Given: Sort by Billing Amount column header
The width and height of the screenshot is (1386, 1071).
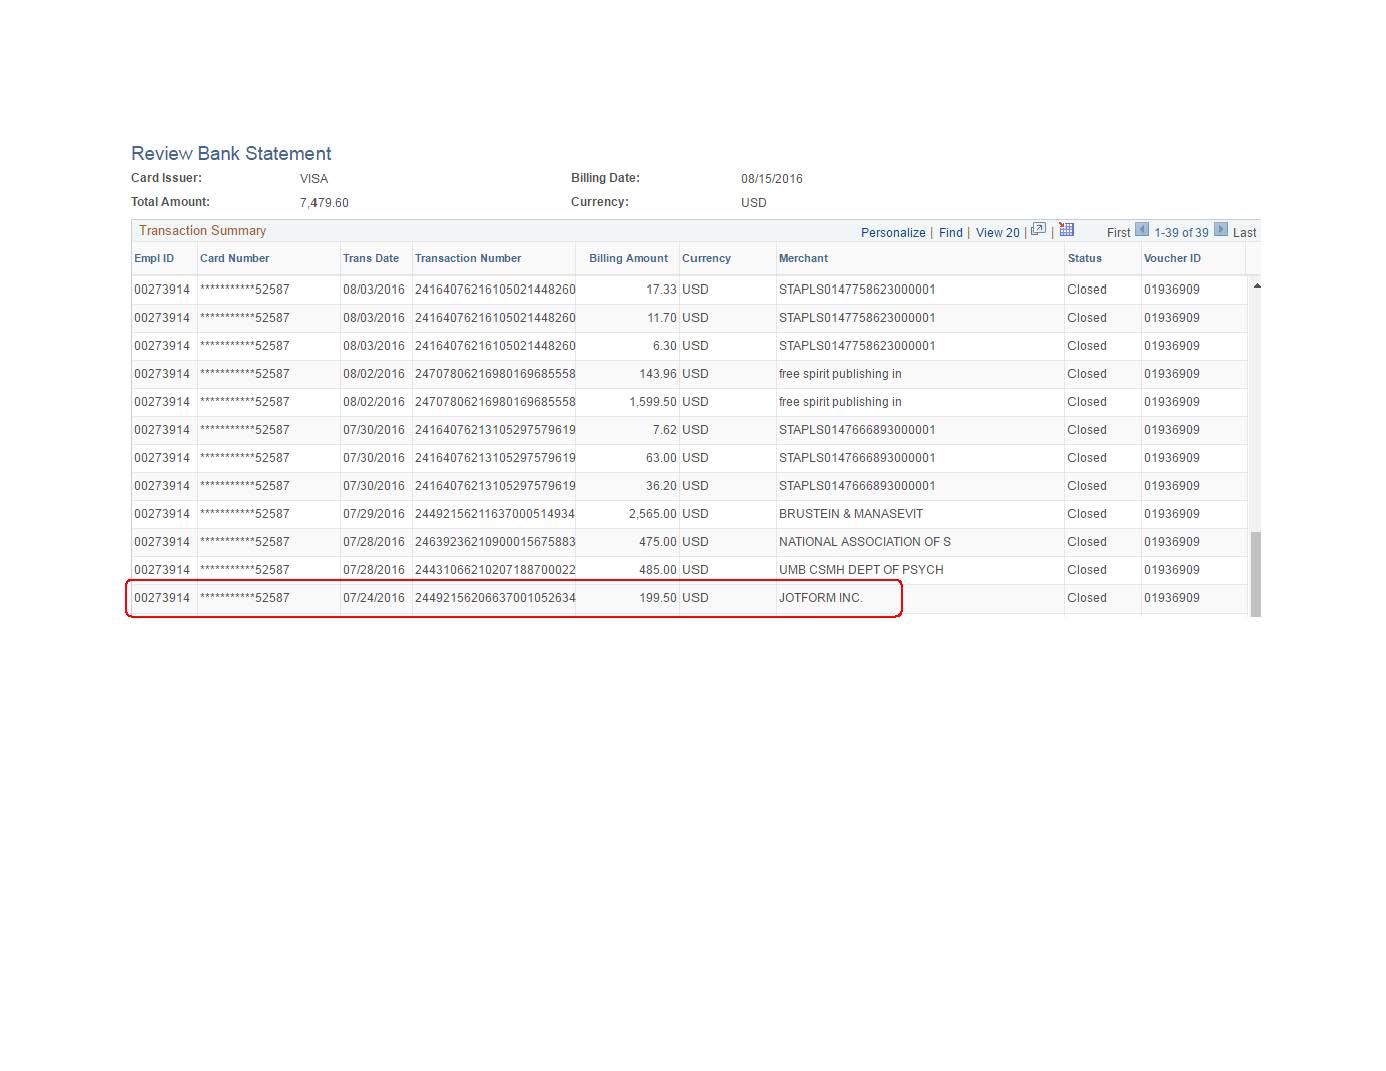Looking at the screenshot, I should 628,258.
